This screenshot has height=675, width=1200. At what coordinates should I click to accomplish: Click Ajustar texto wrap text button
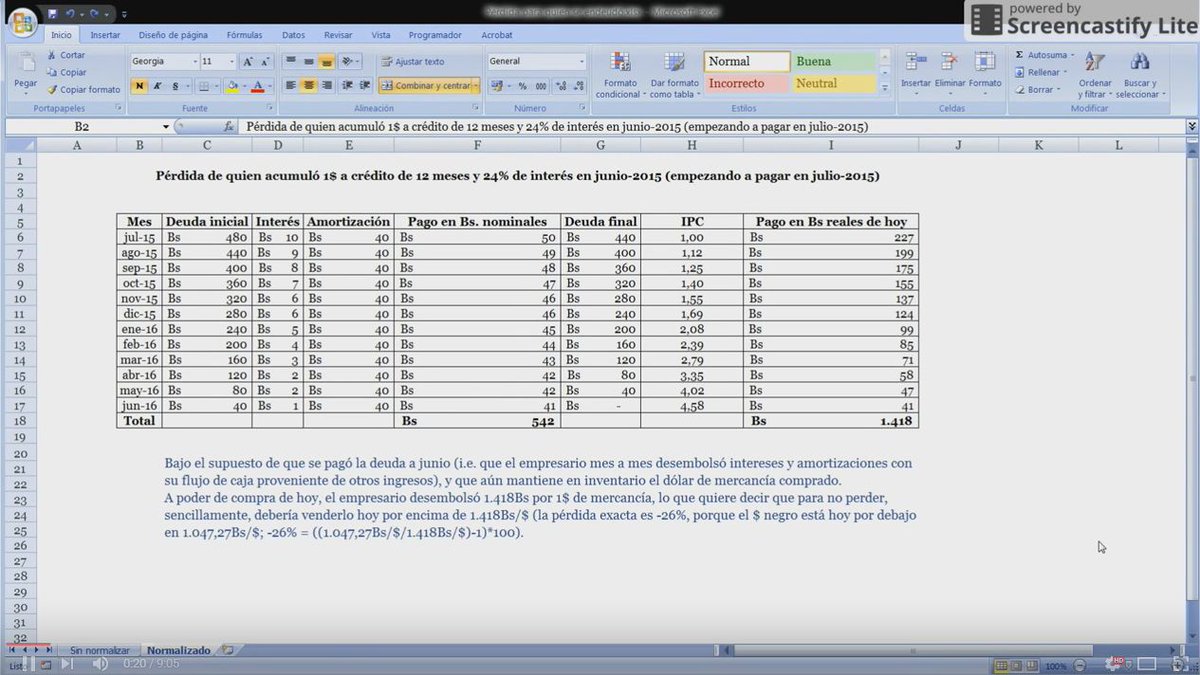[x=413, y=62]
